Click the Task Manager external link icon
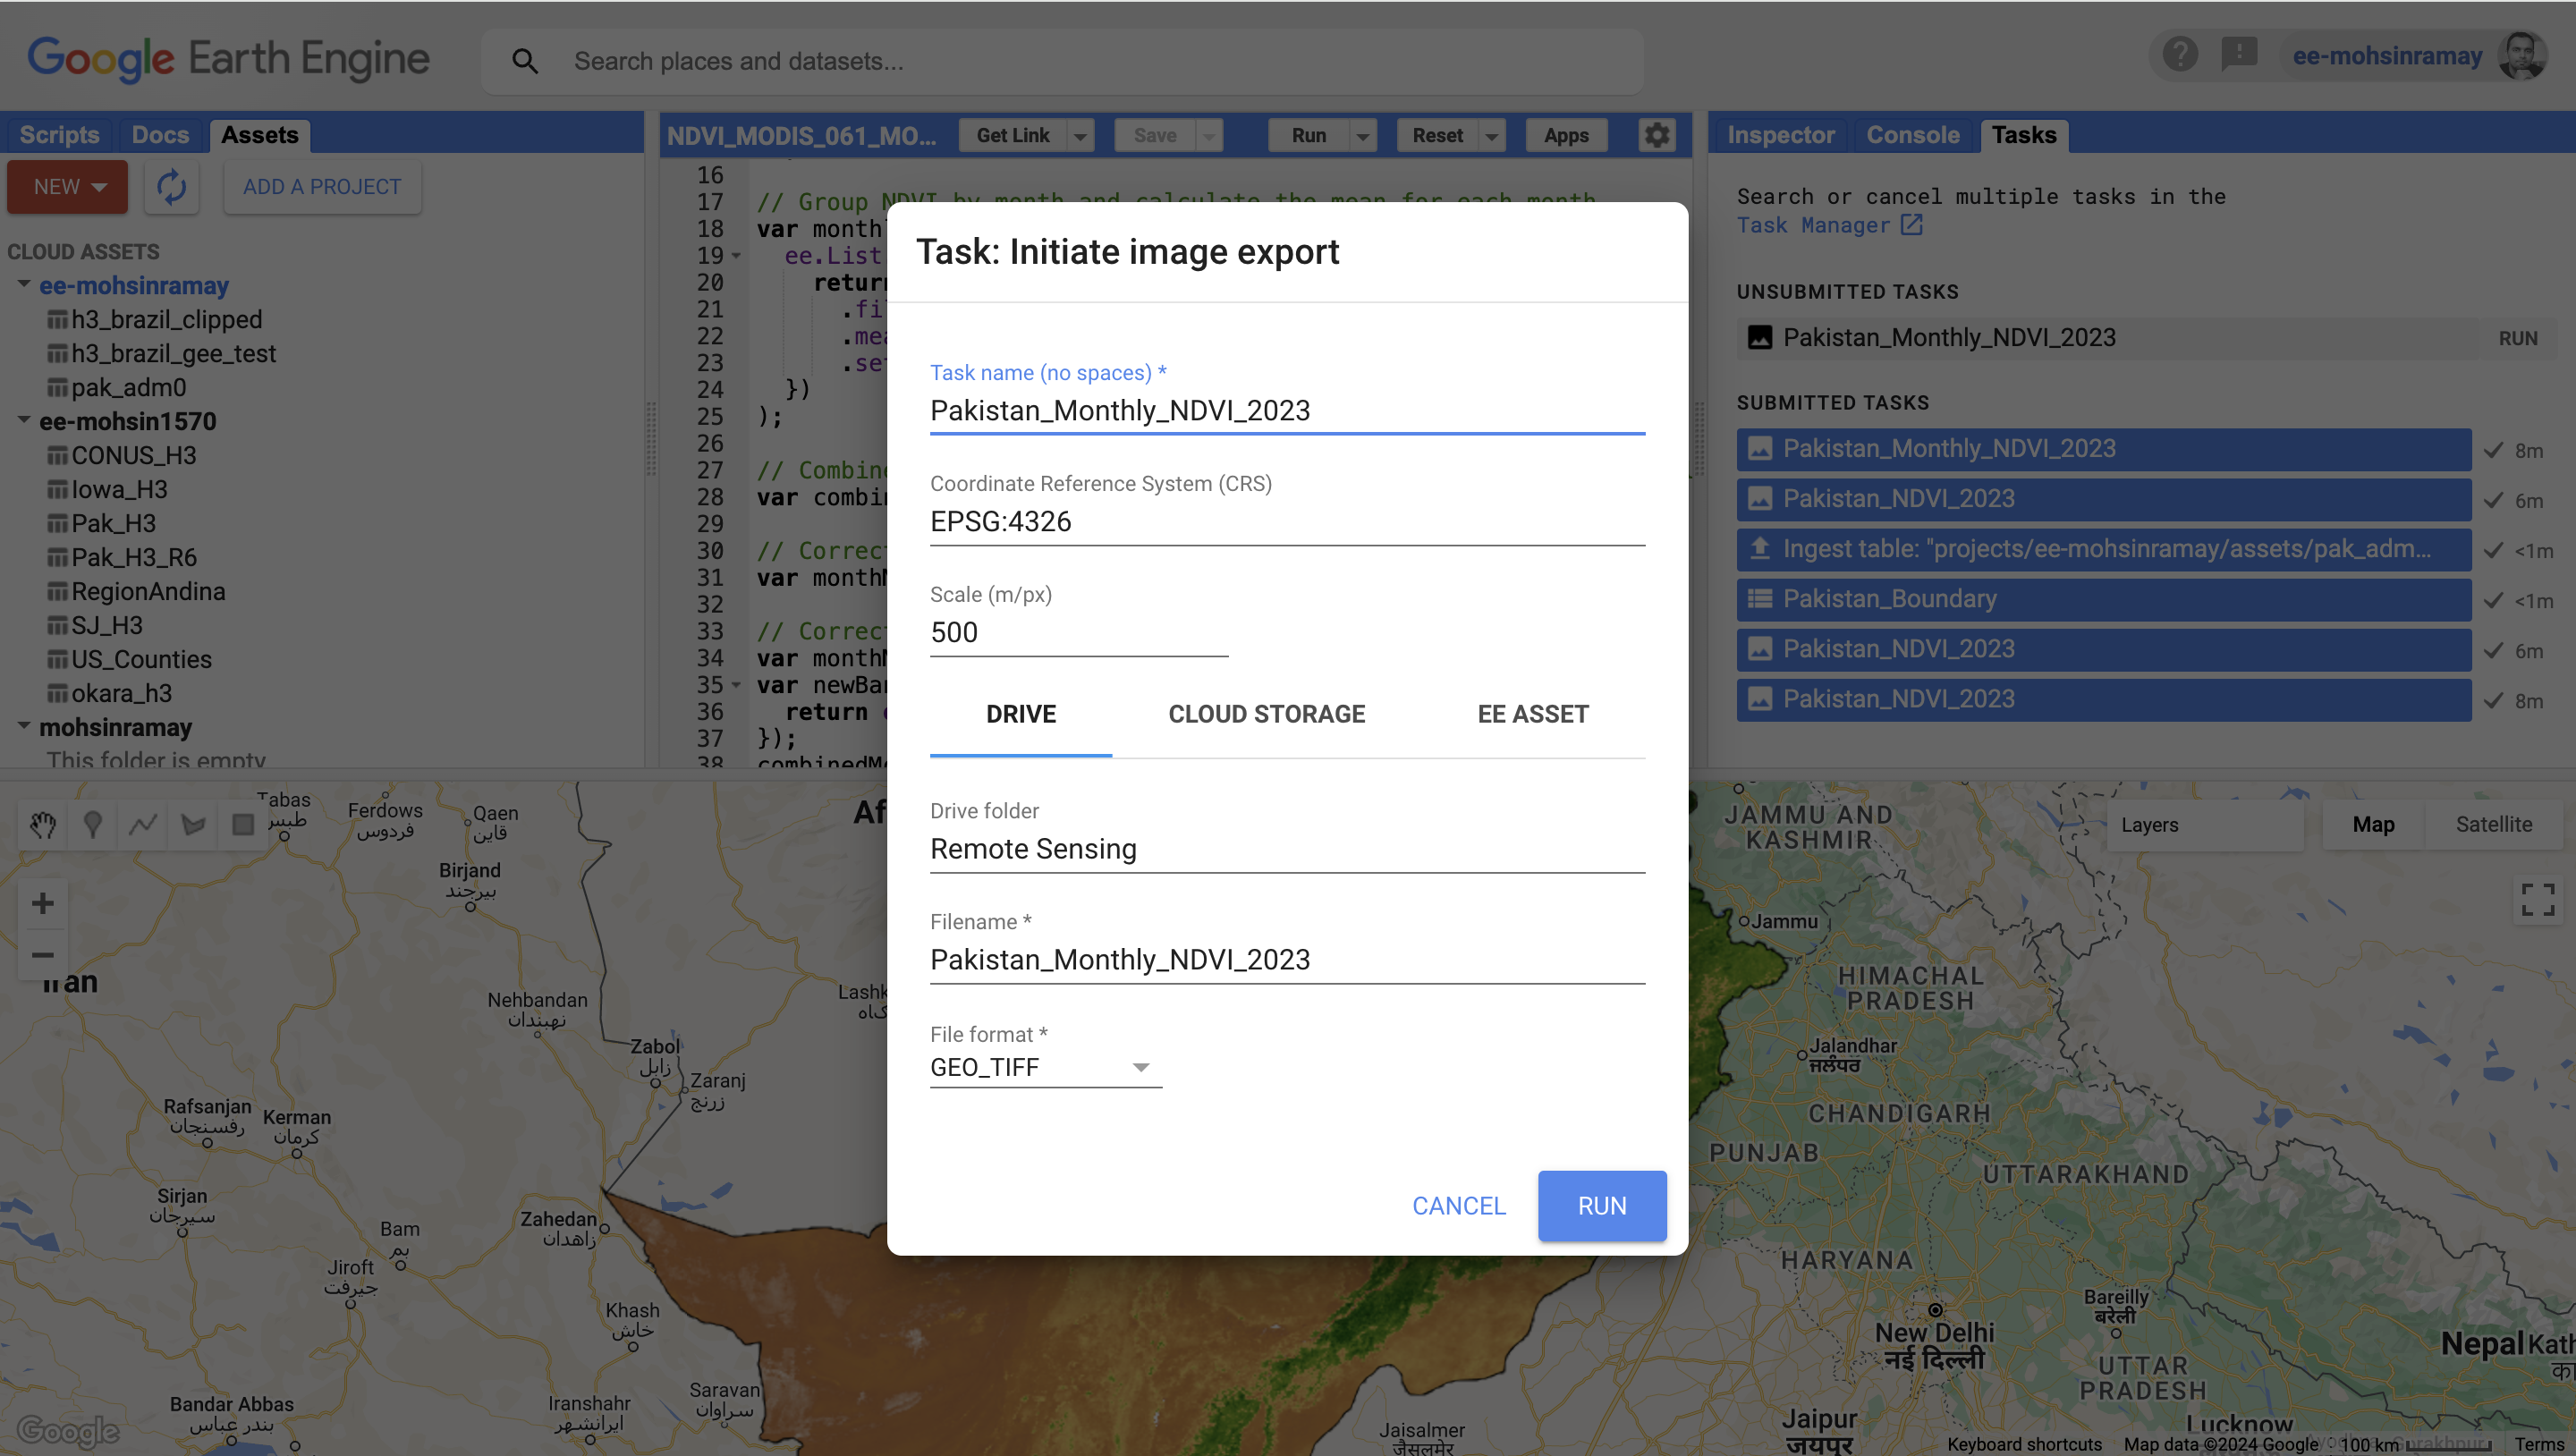The image size is (2576, 1456). [1911, 225]
